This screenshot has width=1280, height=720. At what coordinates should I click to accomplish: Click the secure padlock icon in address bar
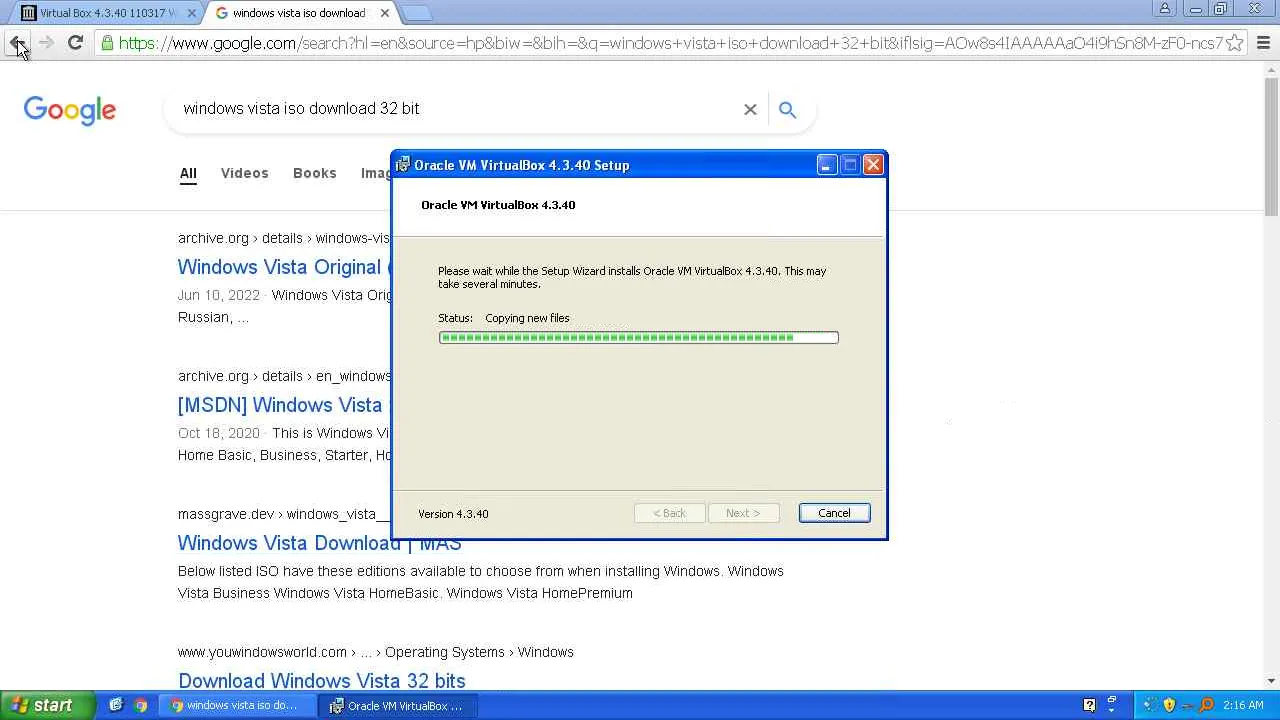(107, 43)
